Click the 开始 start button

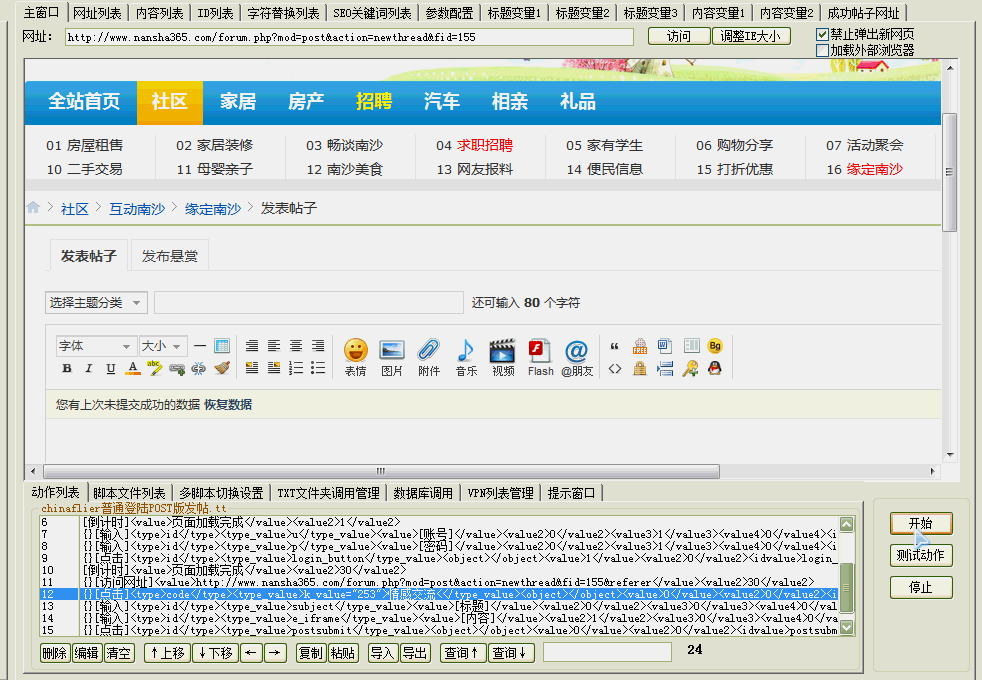click(x=921, y=523)
